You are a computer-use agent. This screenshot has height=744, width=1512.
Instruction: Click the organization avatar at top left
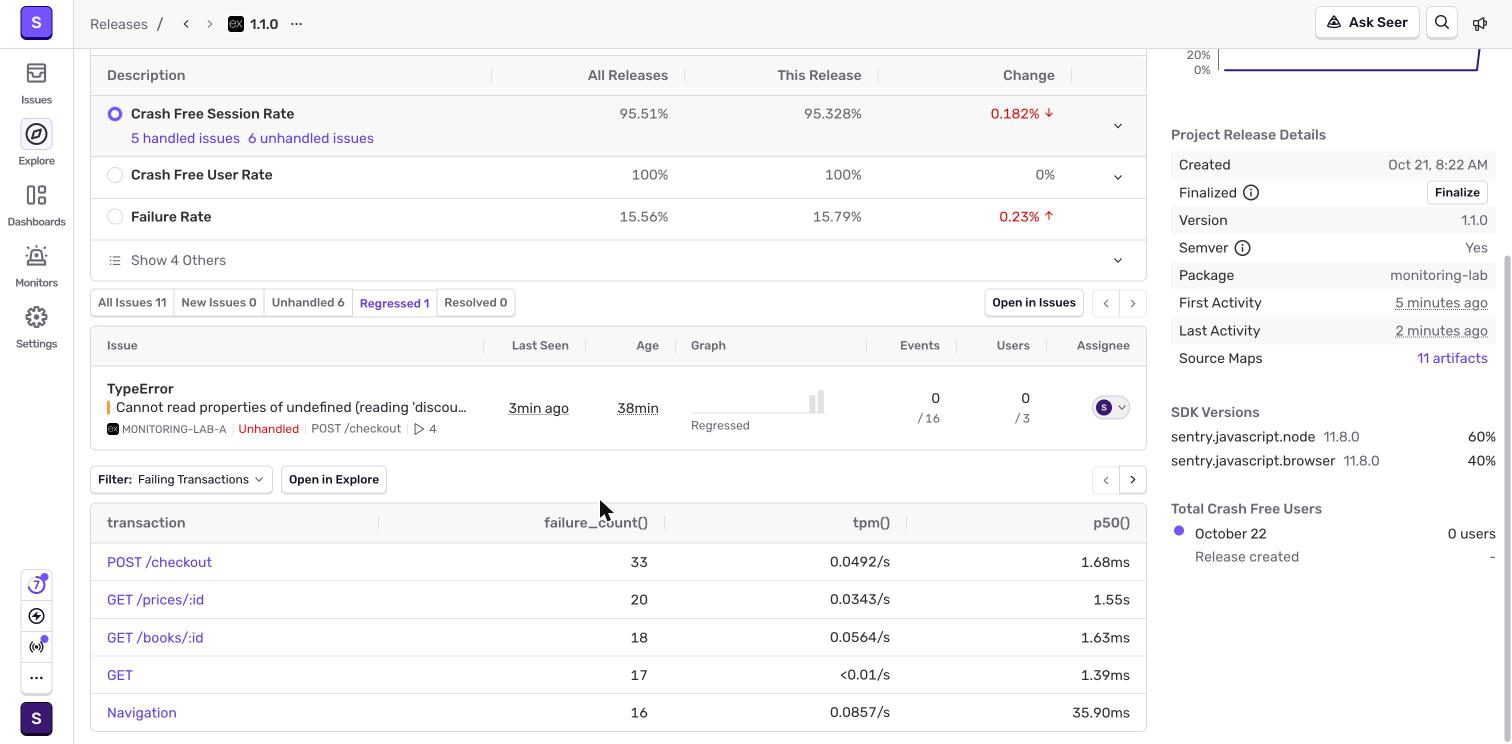click(36, 23)
